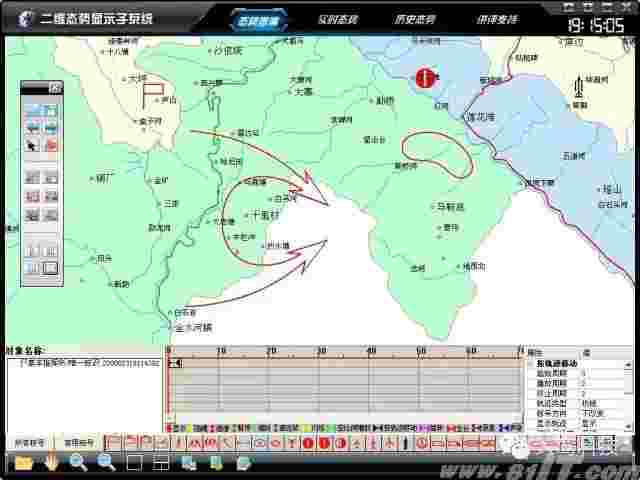Click the red flag symbol near 大坪
Viewport: 640px width, 480px height.
tap(152, 94)
